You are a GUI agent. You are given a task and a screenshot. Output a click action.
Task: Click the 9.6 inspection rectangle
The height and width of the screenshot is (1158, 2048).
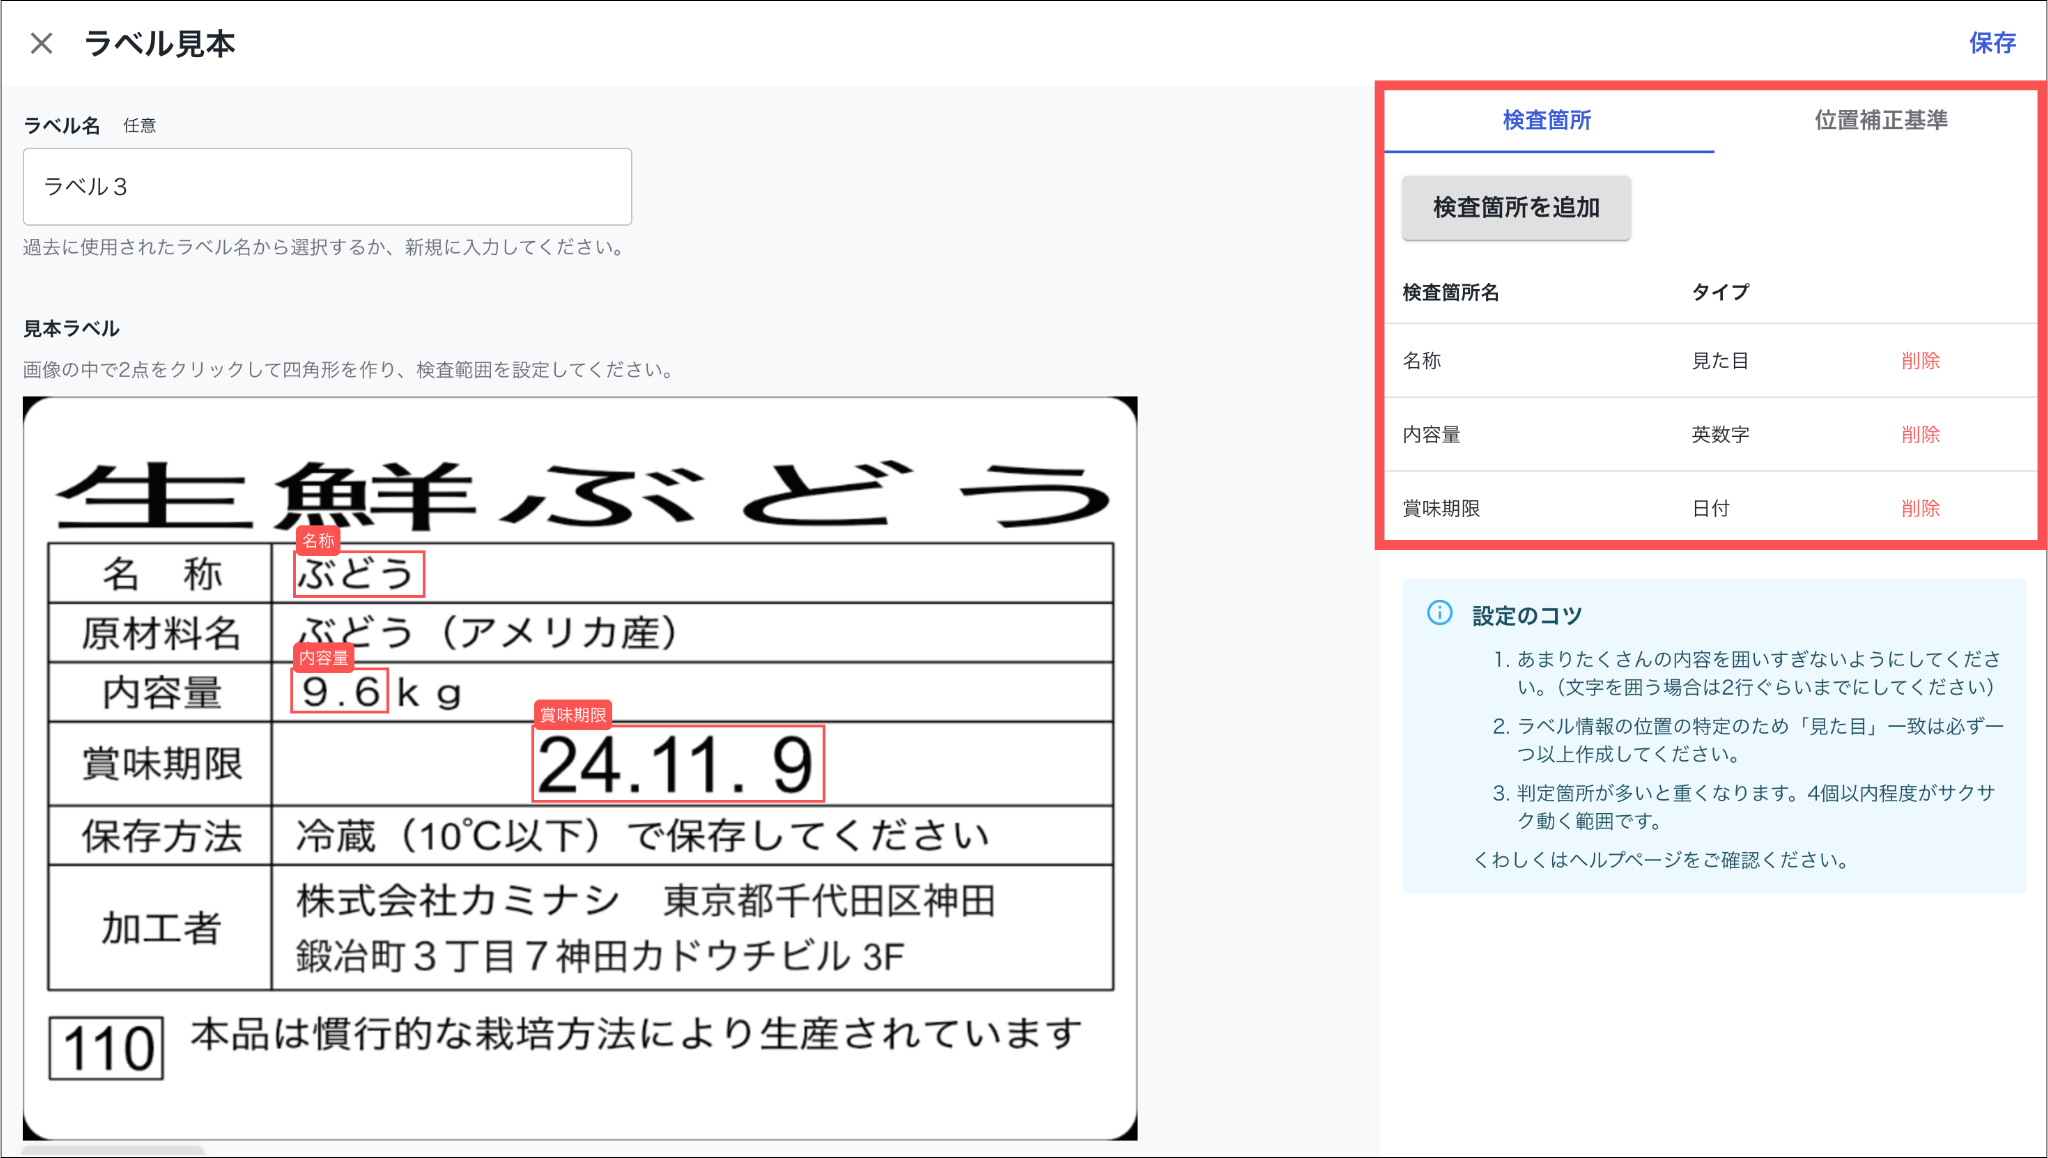339,692
